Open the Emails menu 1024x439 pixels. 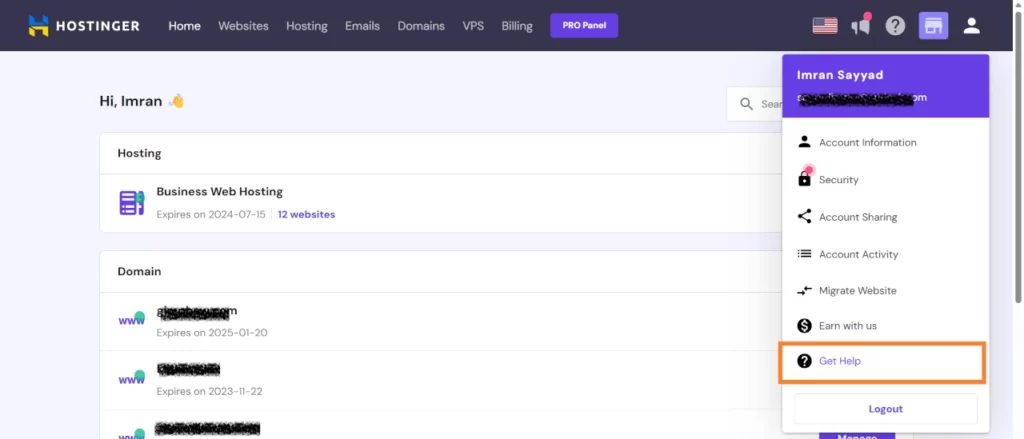(x=362, y=25)
